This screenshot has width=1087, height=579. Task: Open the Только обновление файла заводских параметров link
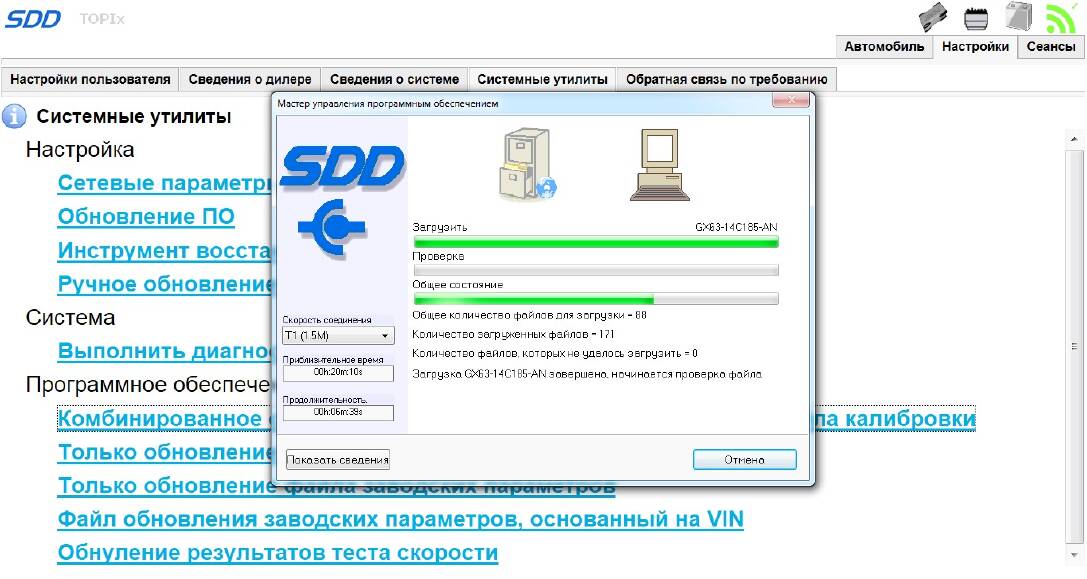tap(336, 485)
